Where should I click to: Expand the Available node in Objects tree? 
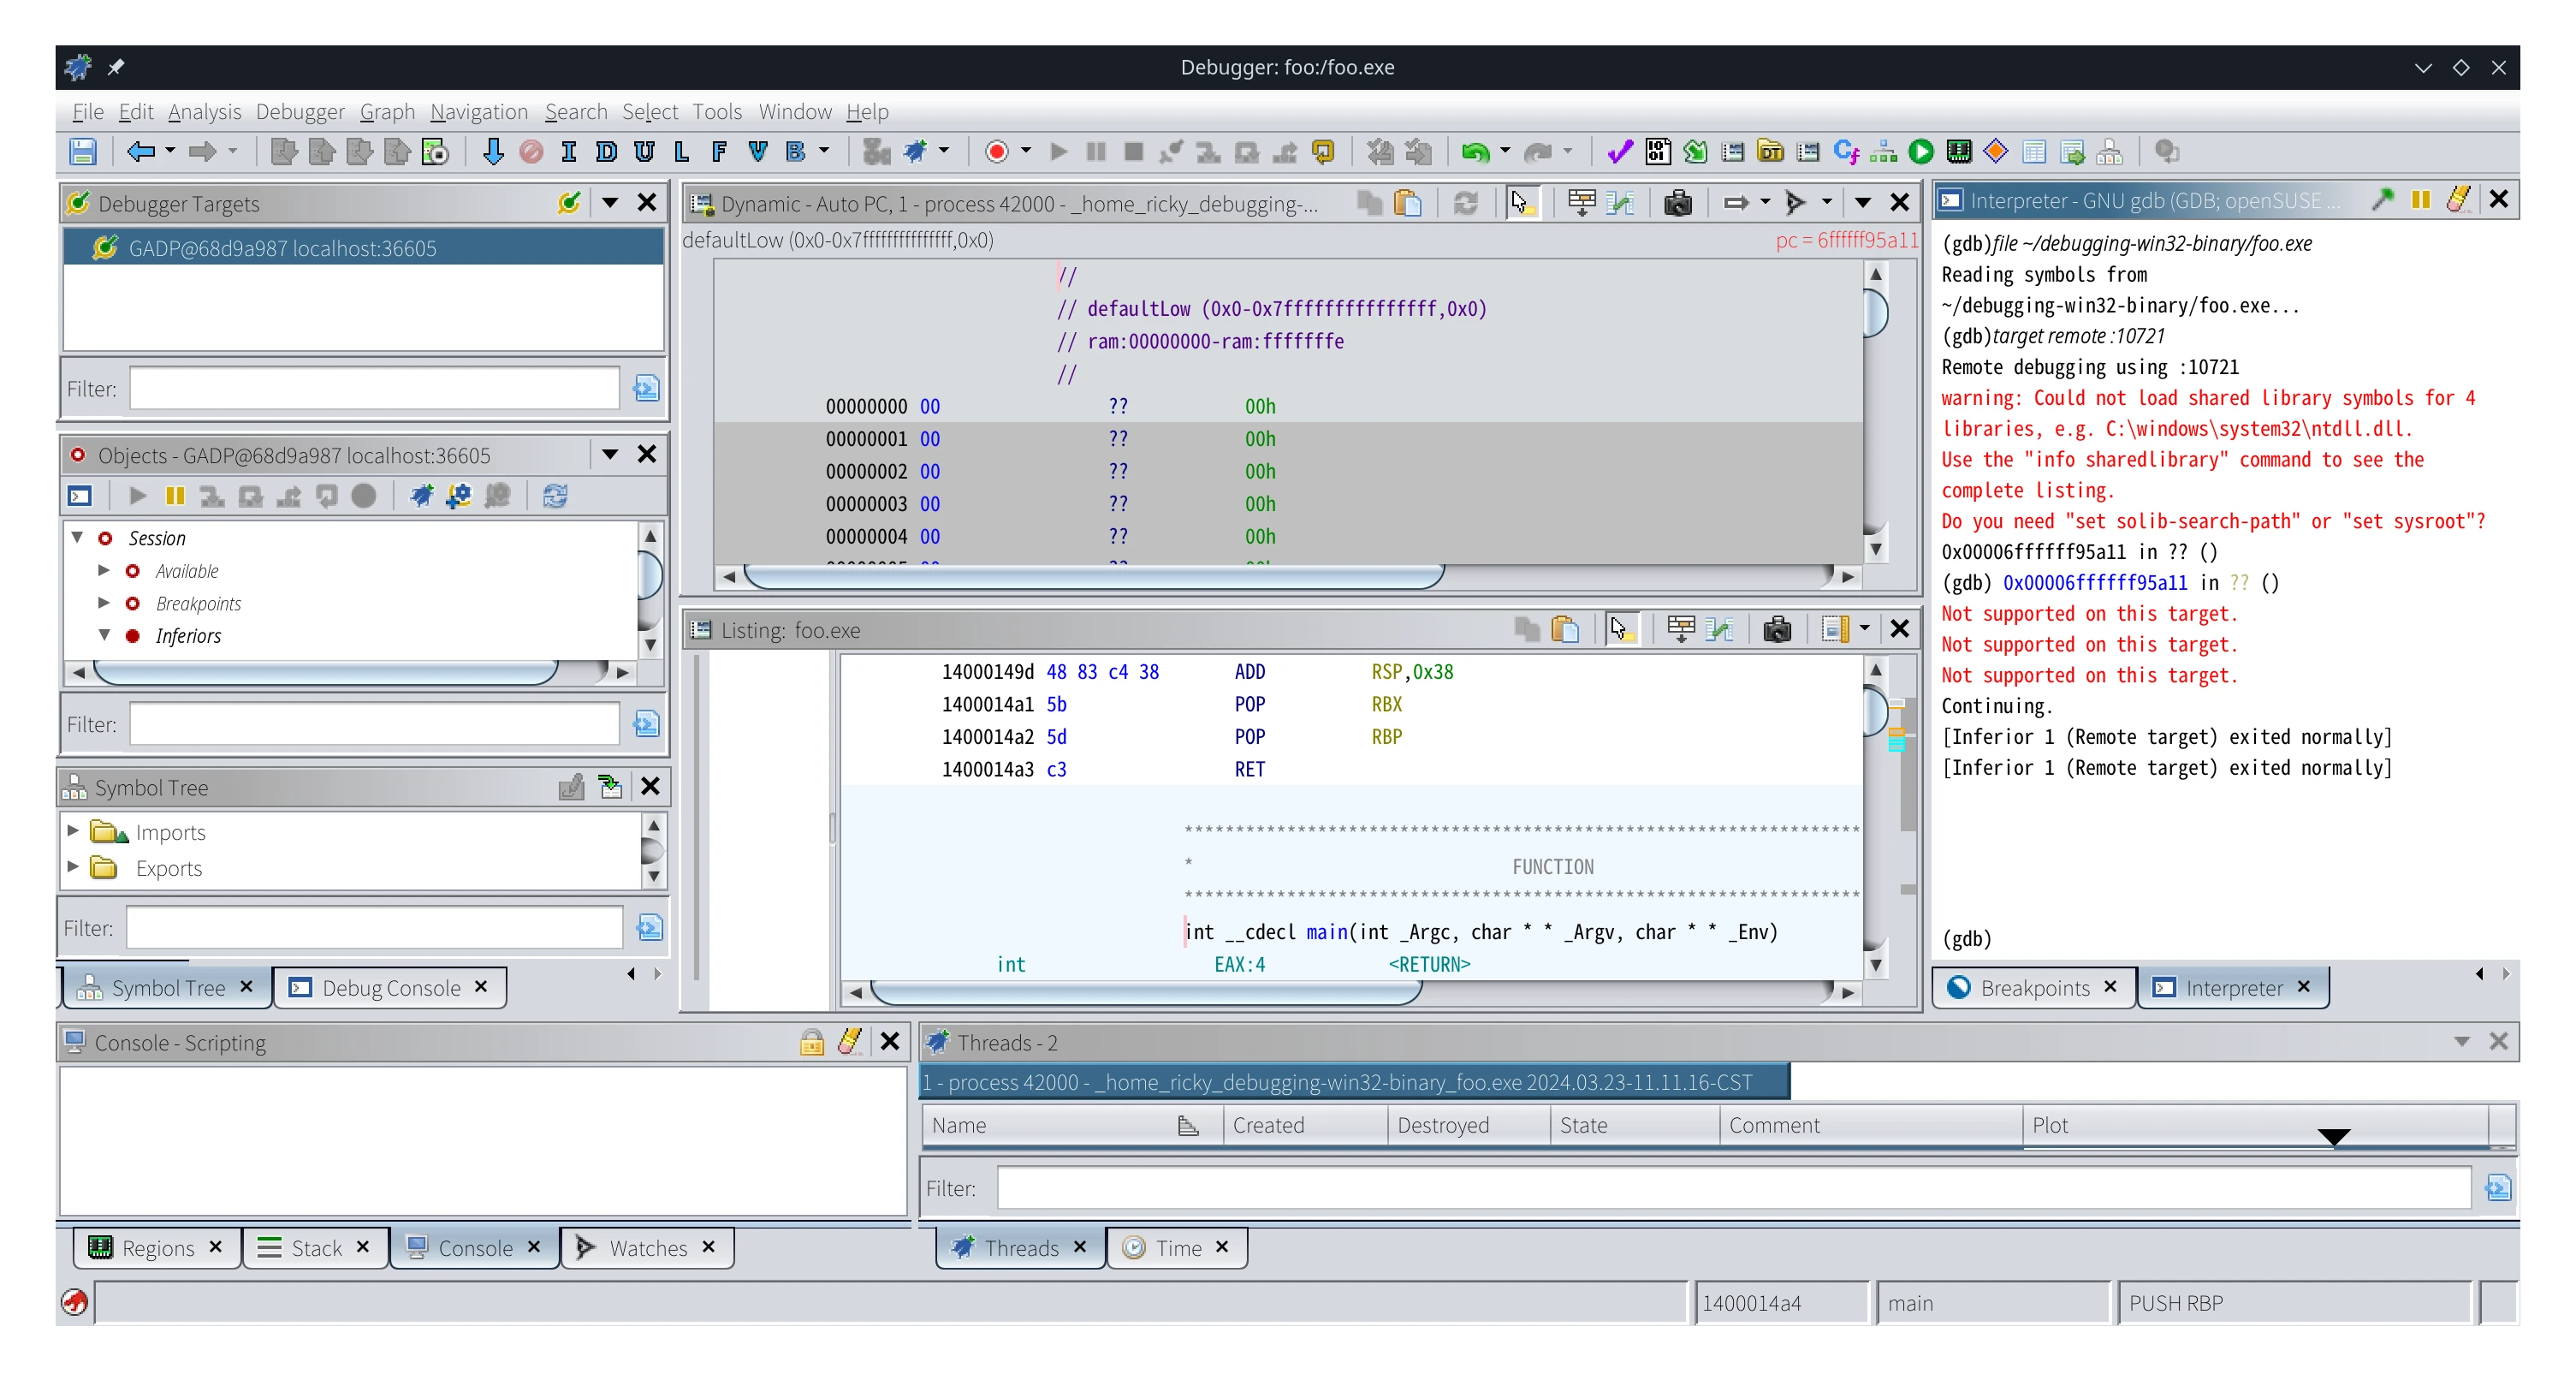point(103,570)
